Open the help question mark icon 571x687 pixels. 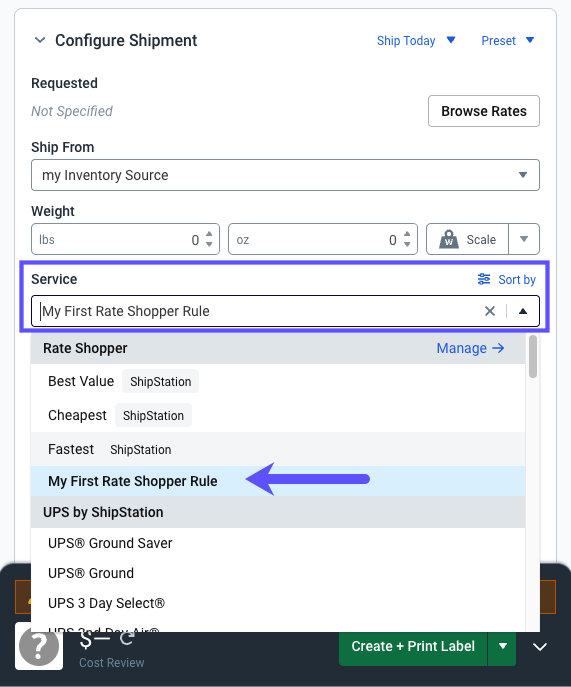click(39, 646)
